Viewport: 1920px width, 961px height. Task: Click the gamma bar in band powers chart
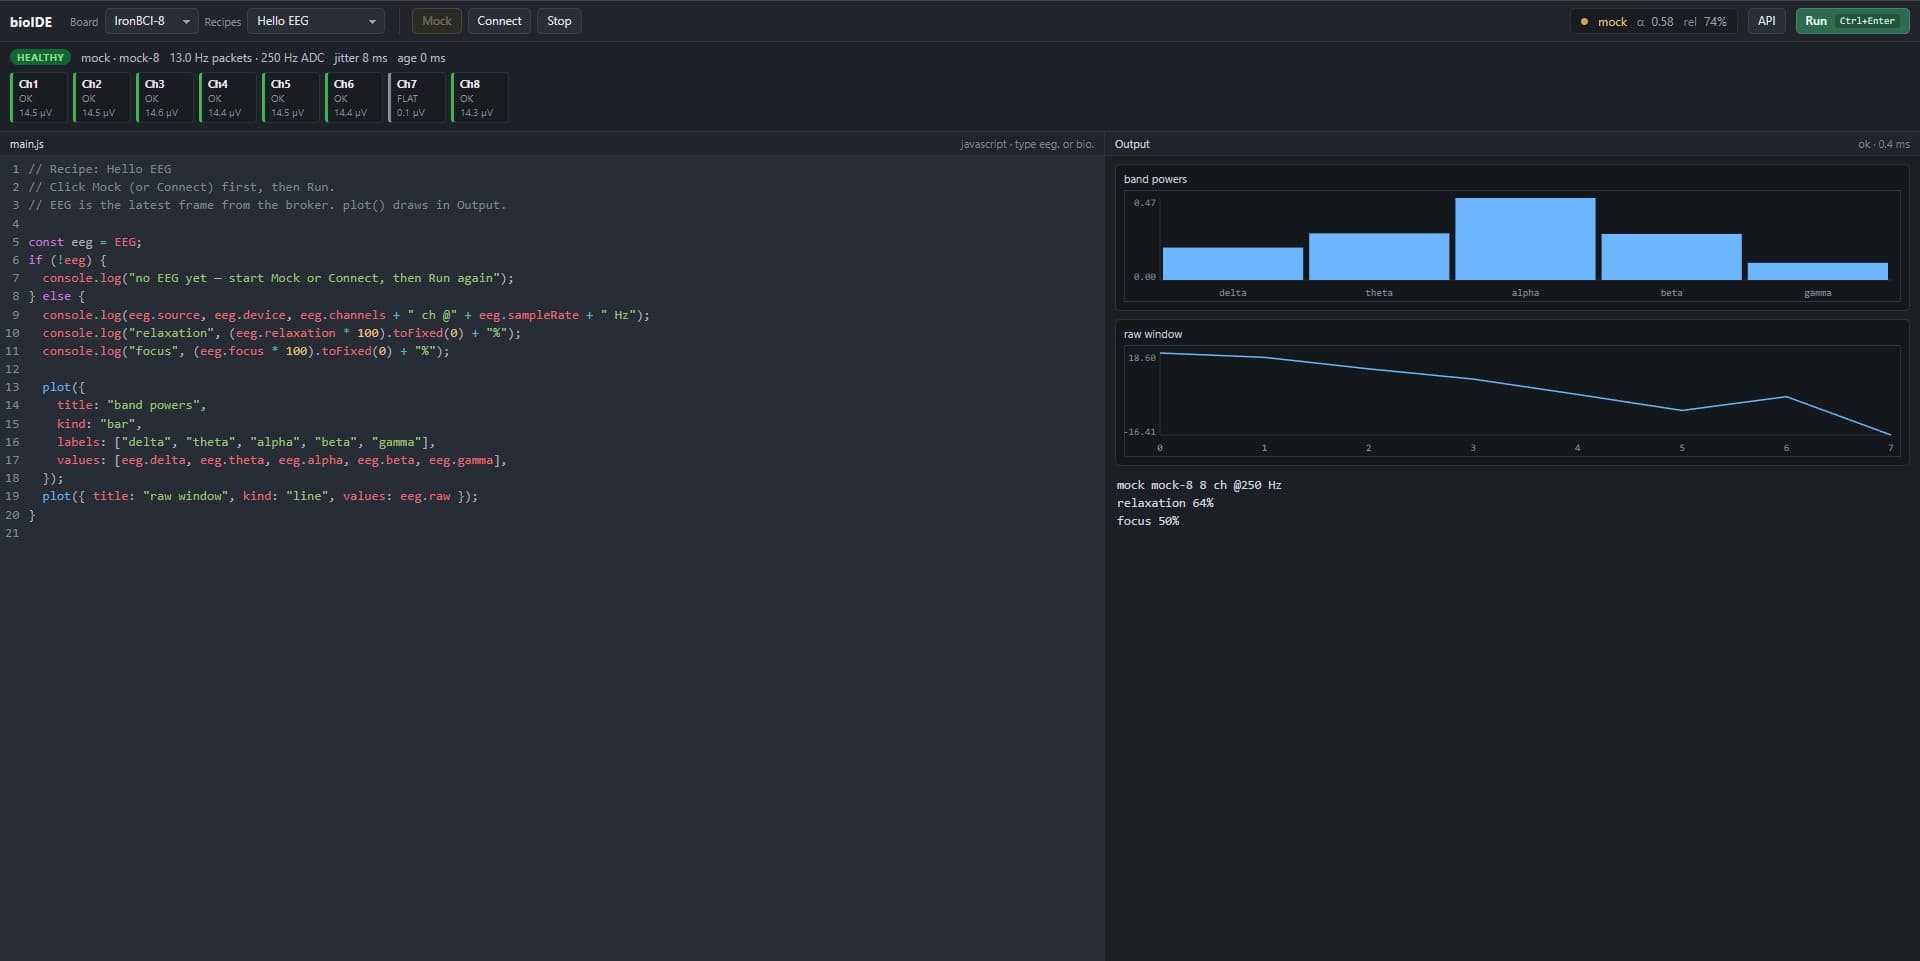point(1817,271)
